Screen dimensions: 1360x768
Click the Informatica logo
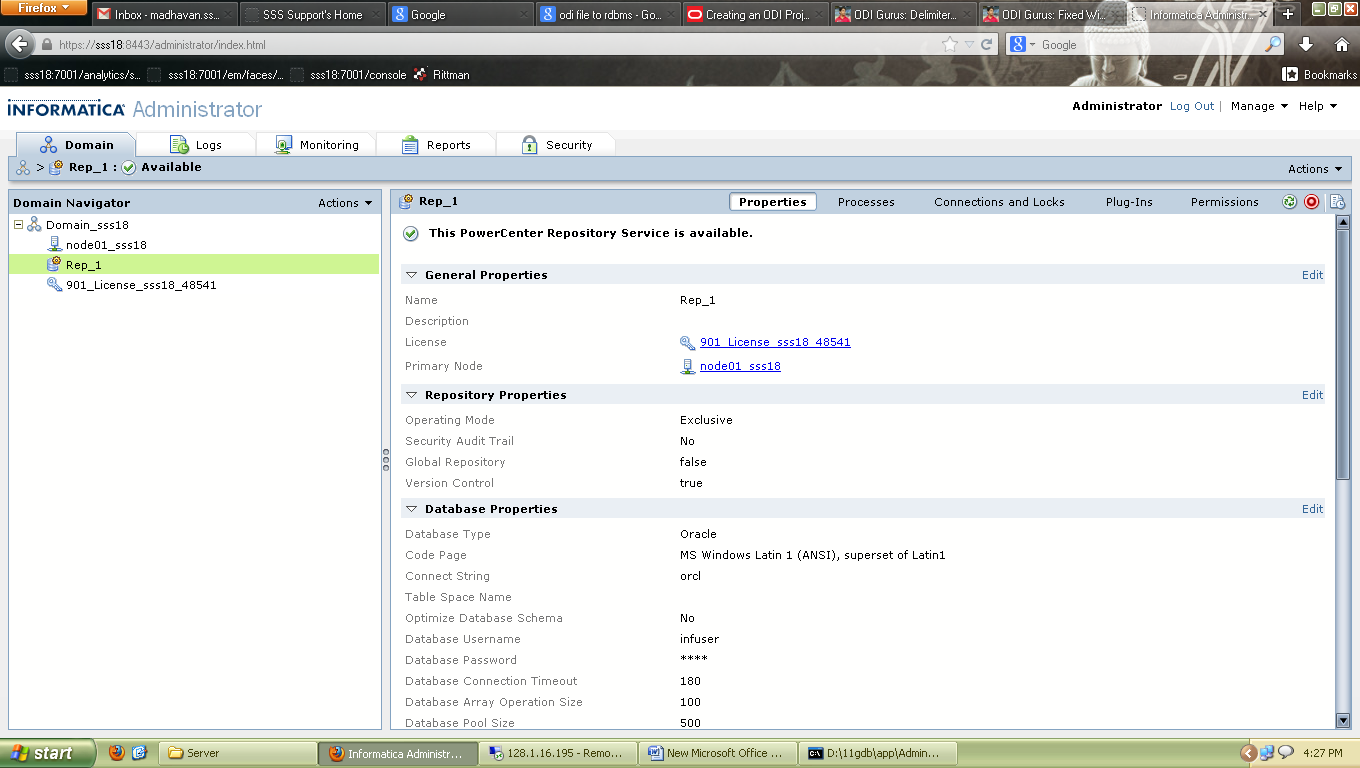tap(66, 109)
